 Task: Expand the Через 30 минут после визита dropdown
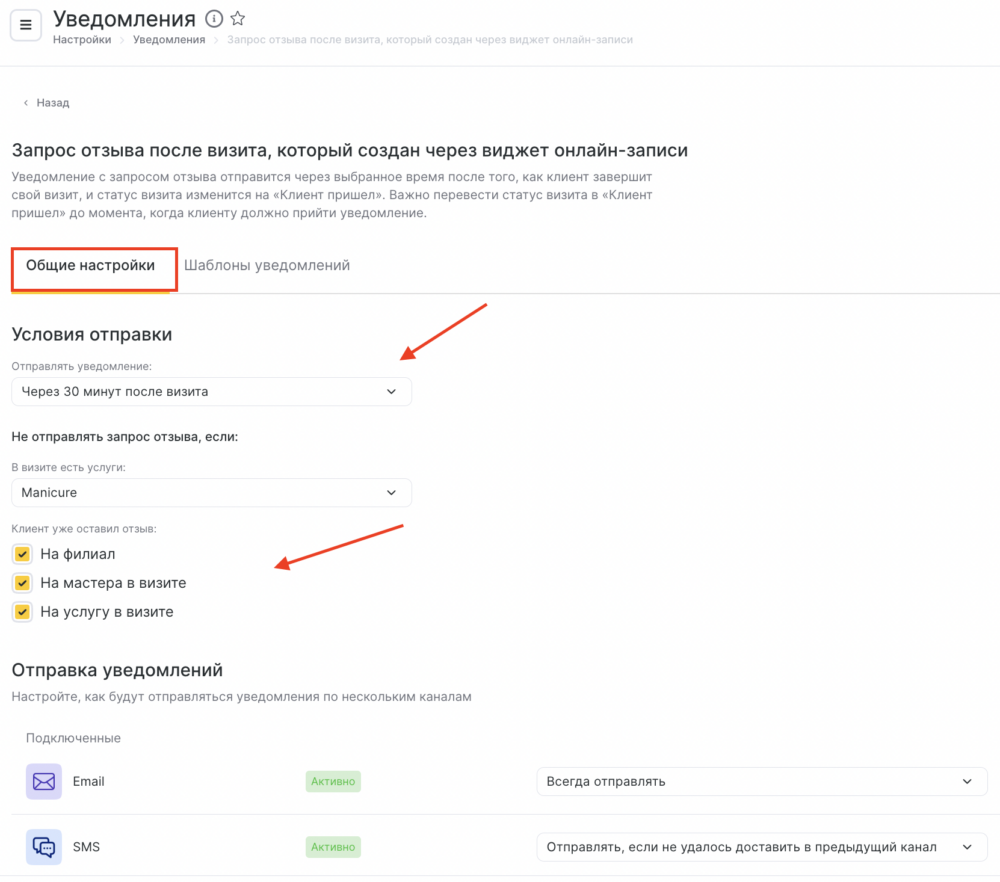(212, 392)
